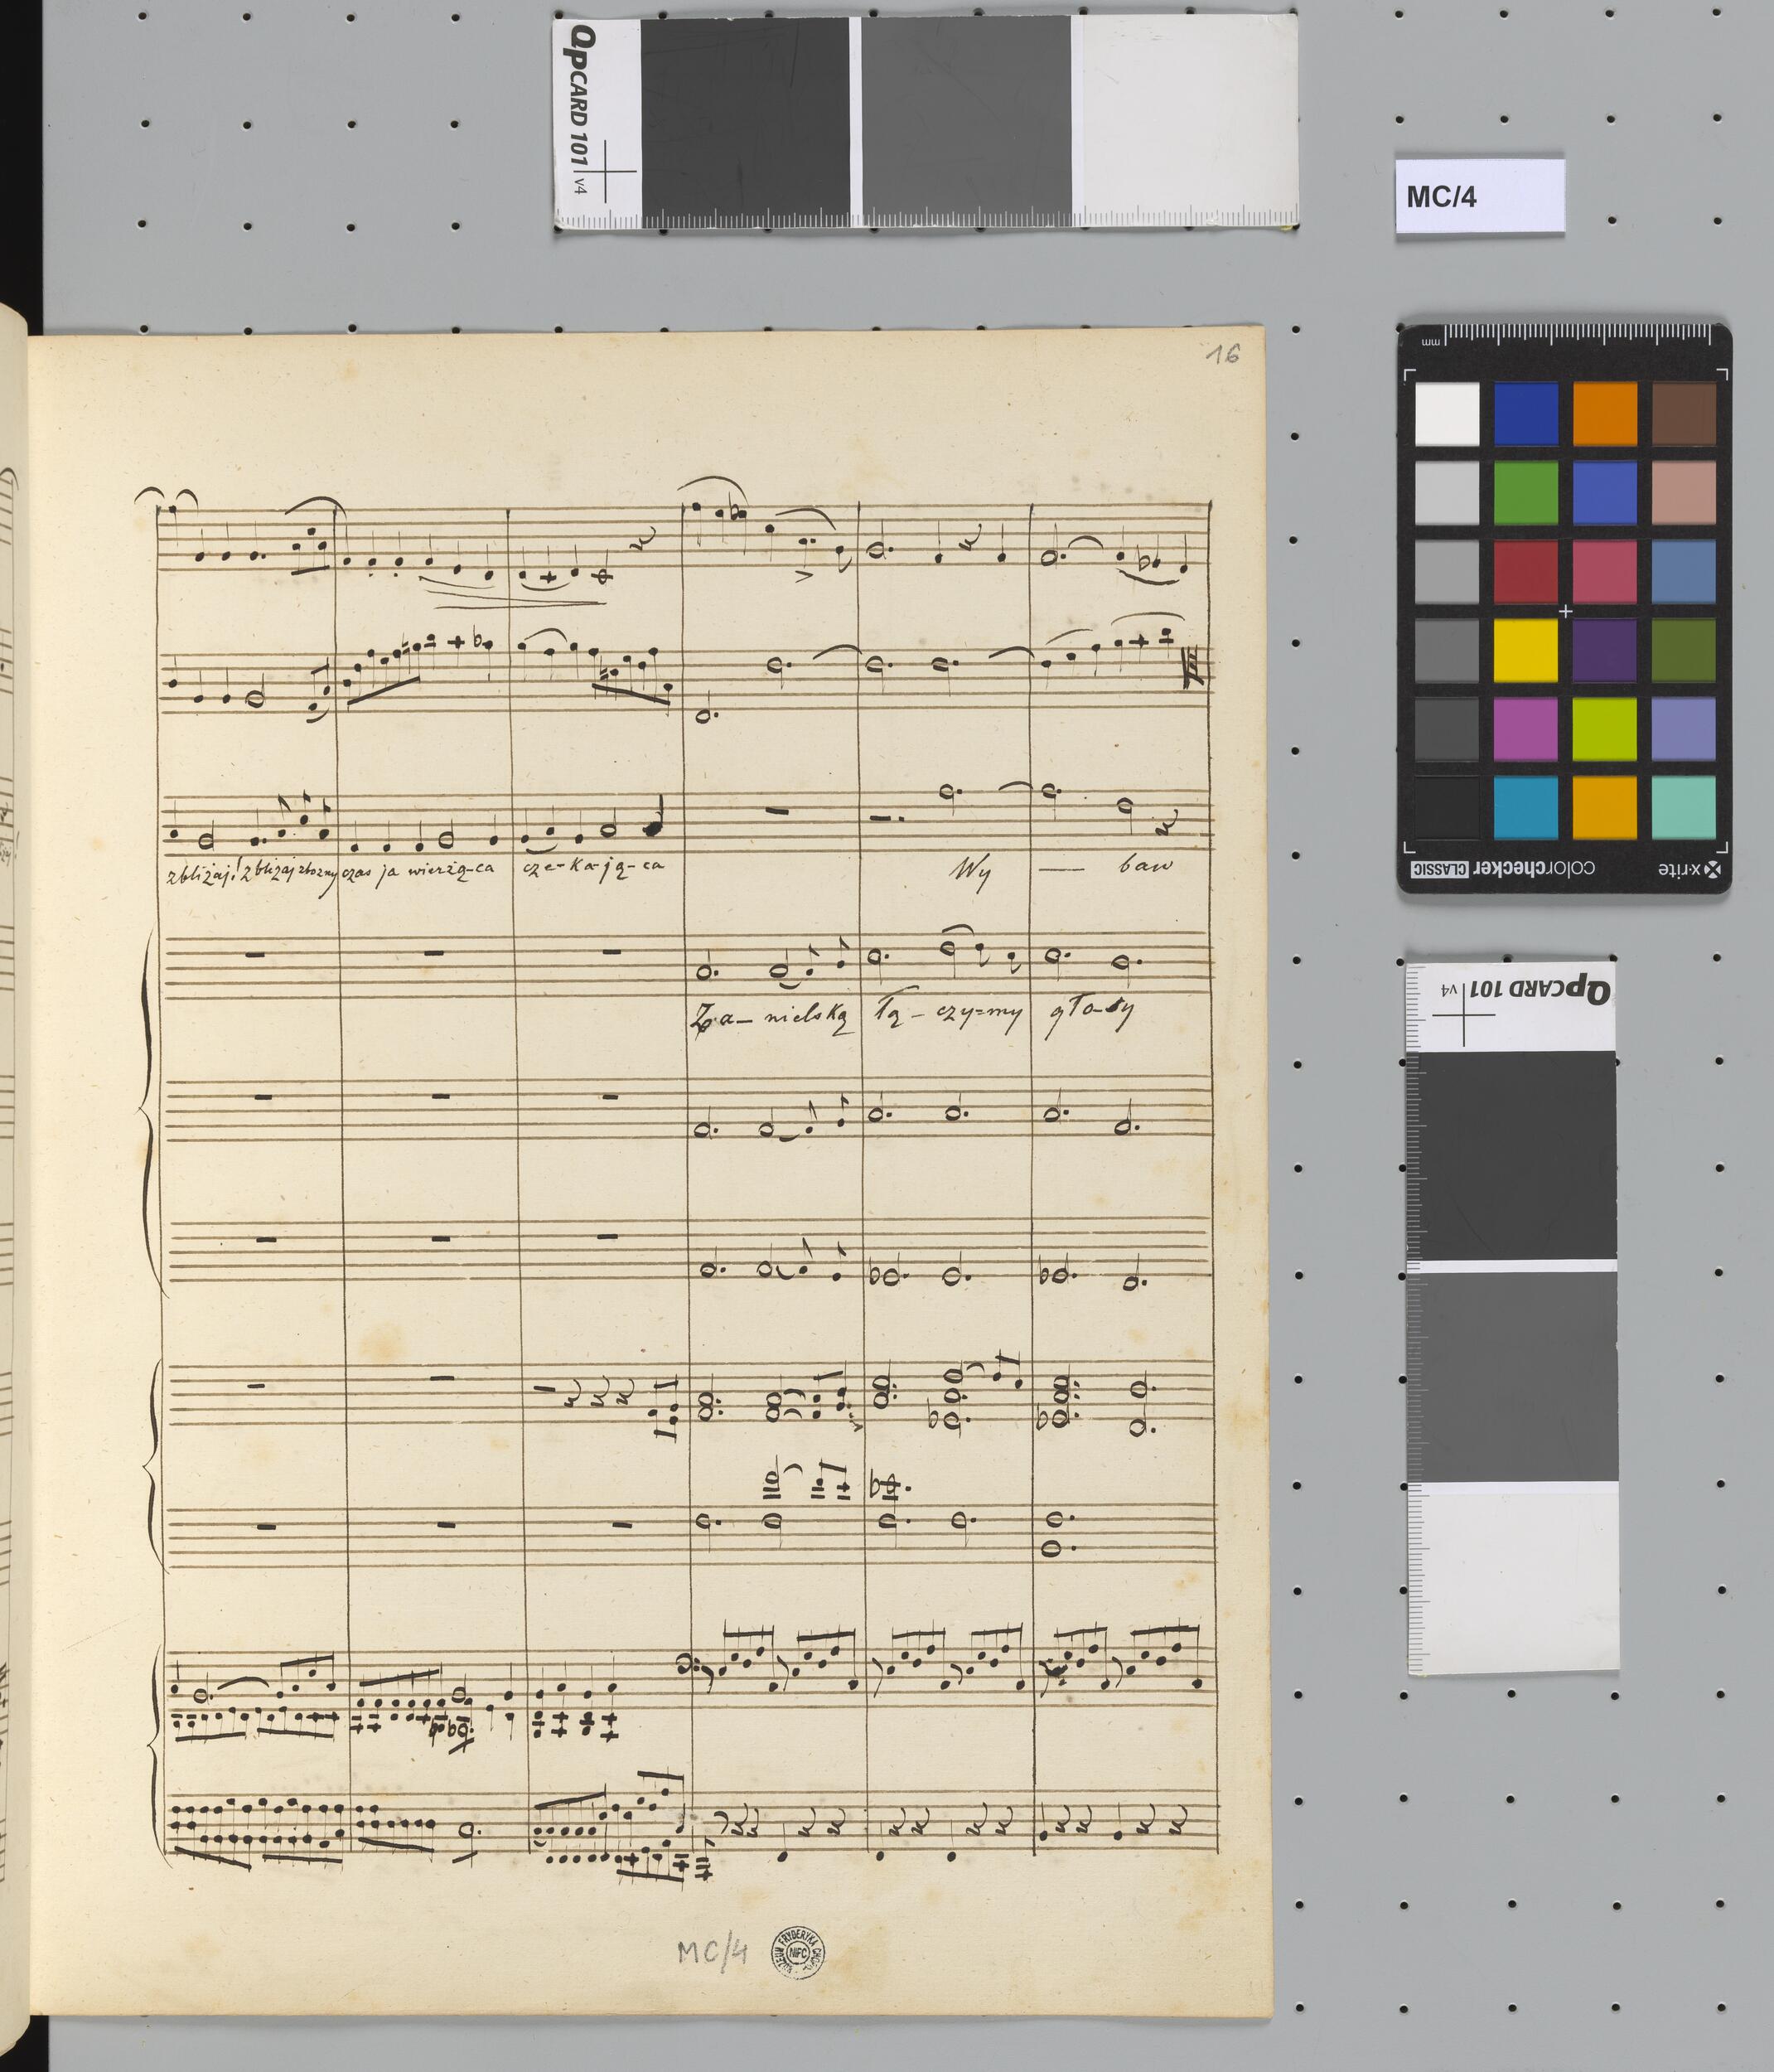
Task: Click the medium gray block on the right OpCard
Action: pos(1512,1376)
